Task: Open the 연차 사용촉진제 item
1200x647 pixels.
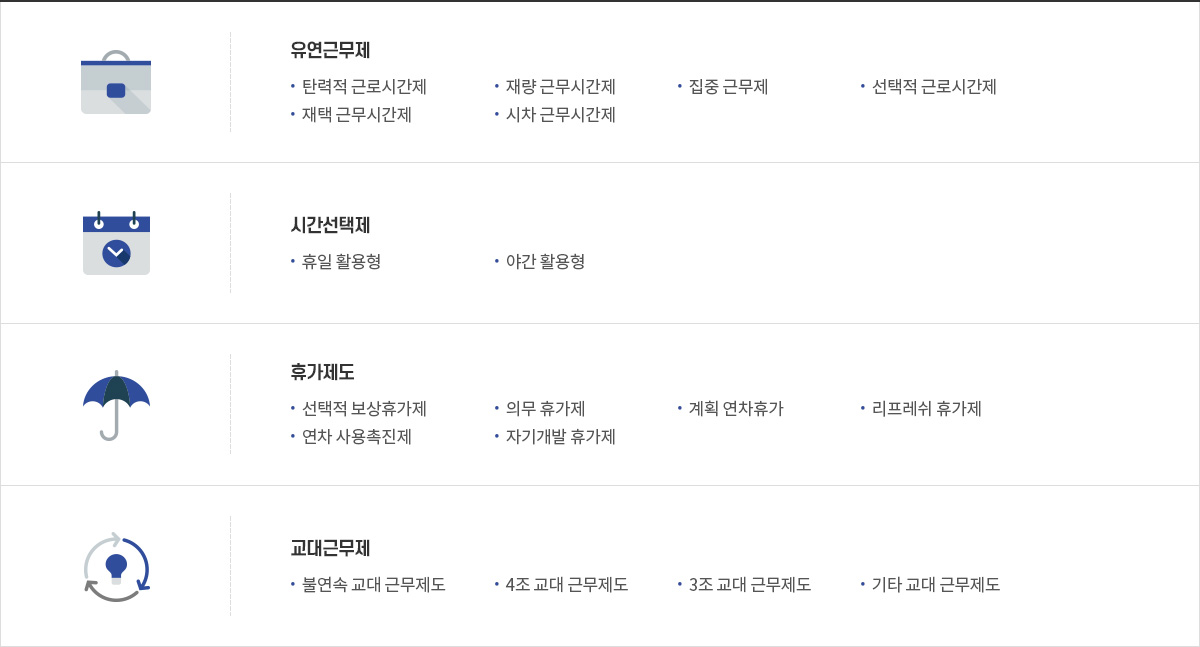Action: tap(356, 437)
